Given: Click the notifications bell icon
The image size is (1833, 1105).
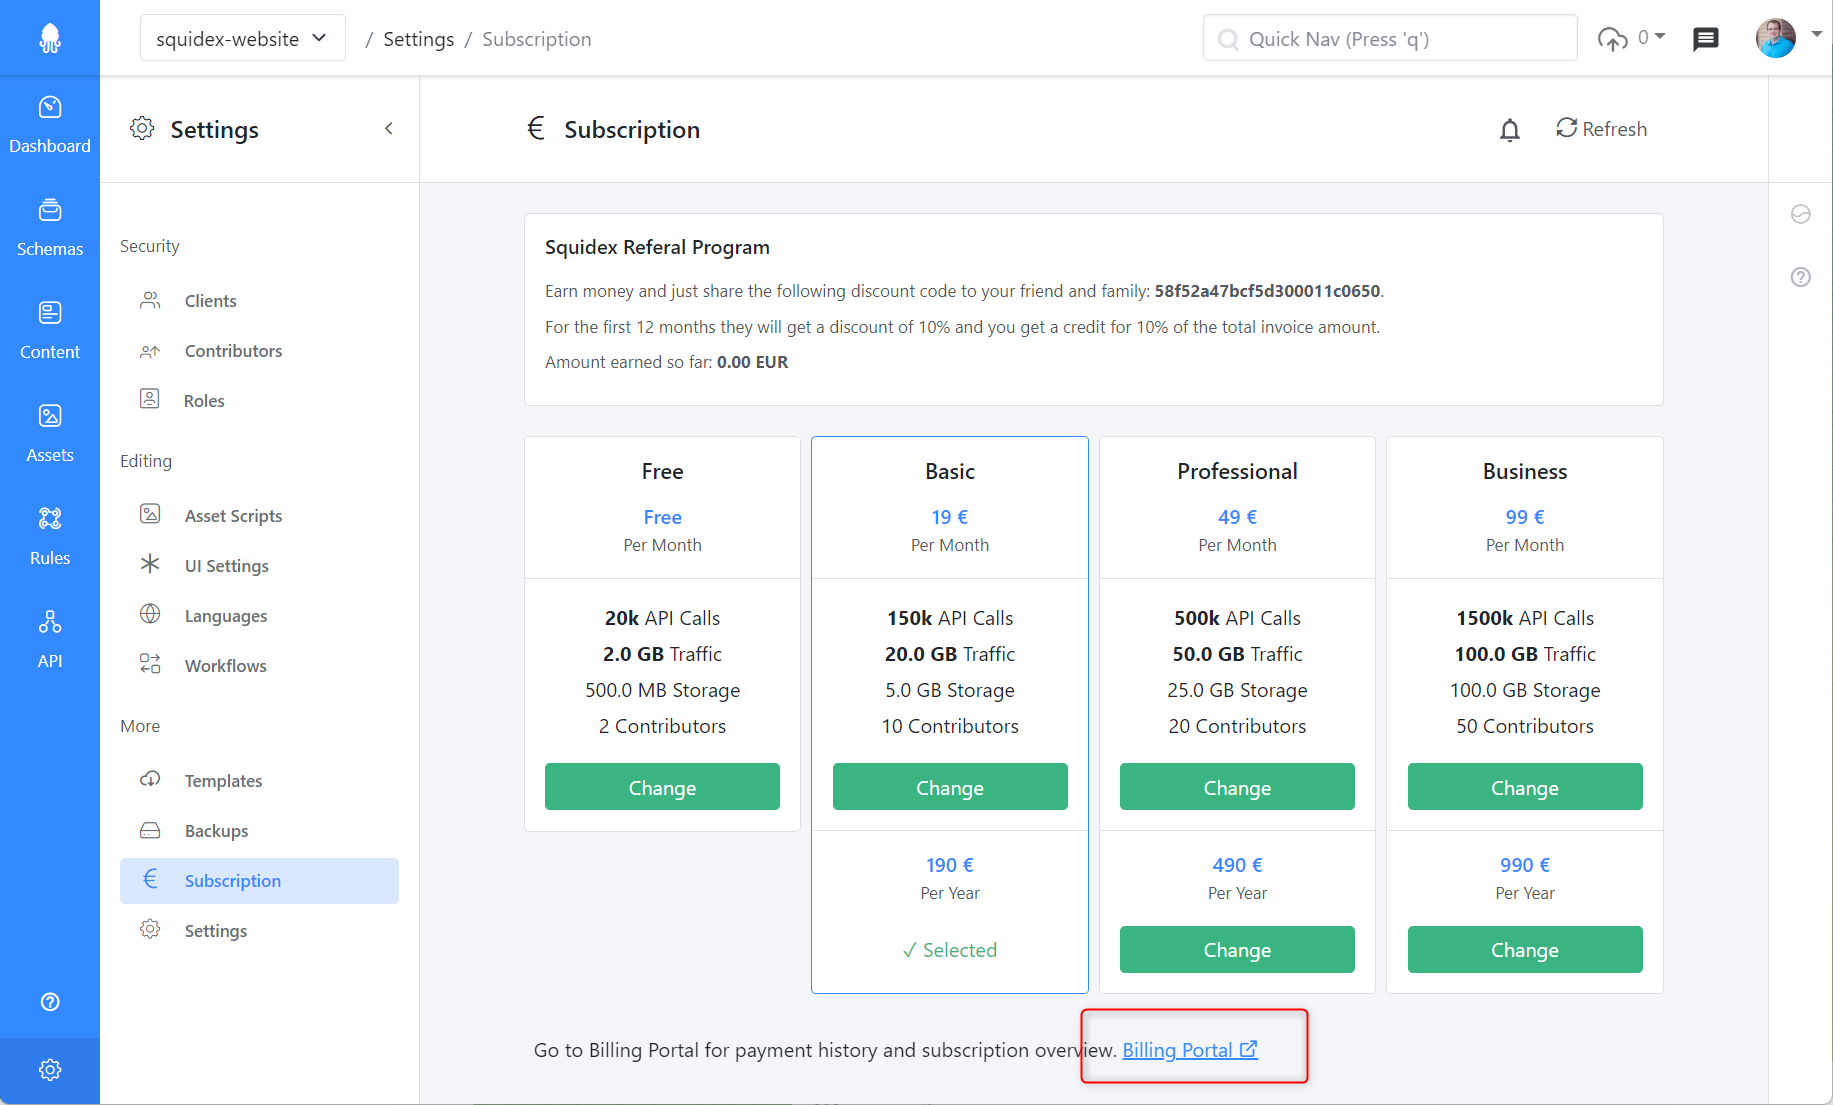Looking at the screenshot, I should pyautogui.click(x=1510, y=130).
